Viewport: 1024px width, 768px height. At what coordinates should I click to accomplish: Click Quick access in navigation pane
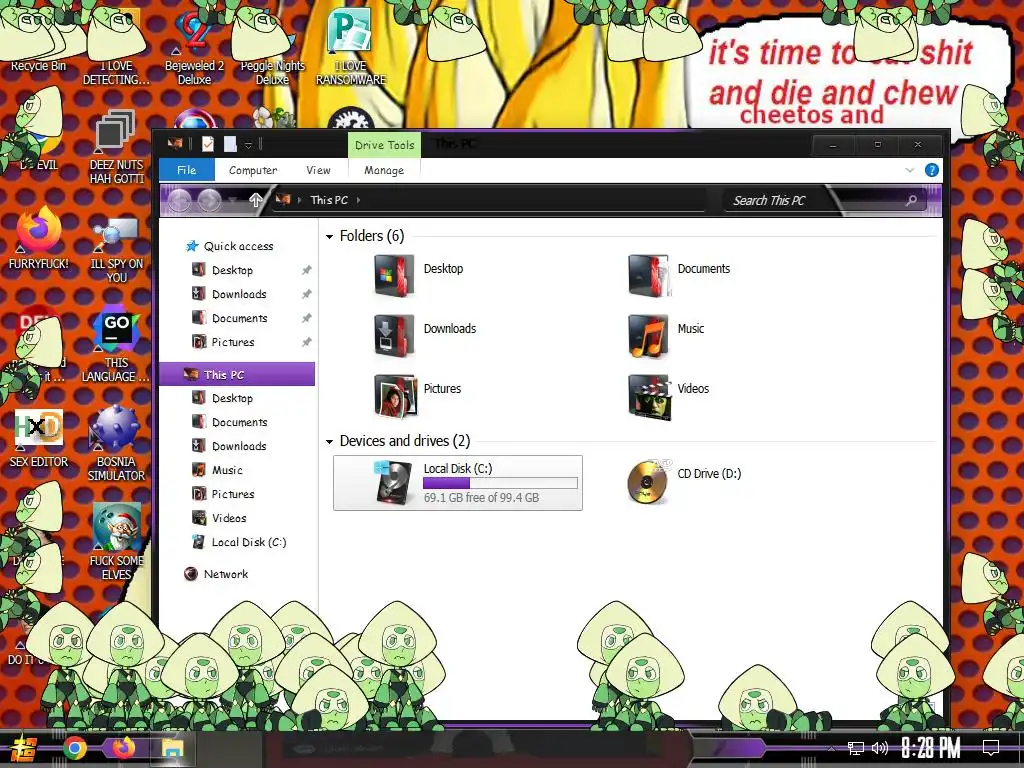238,246
